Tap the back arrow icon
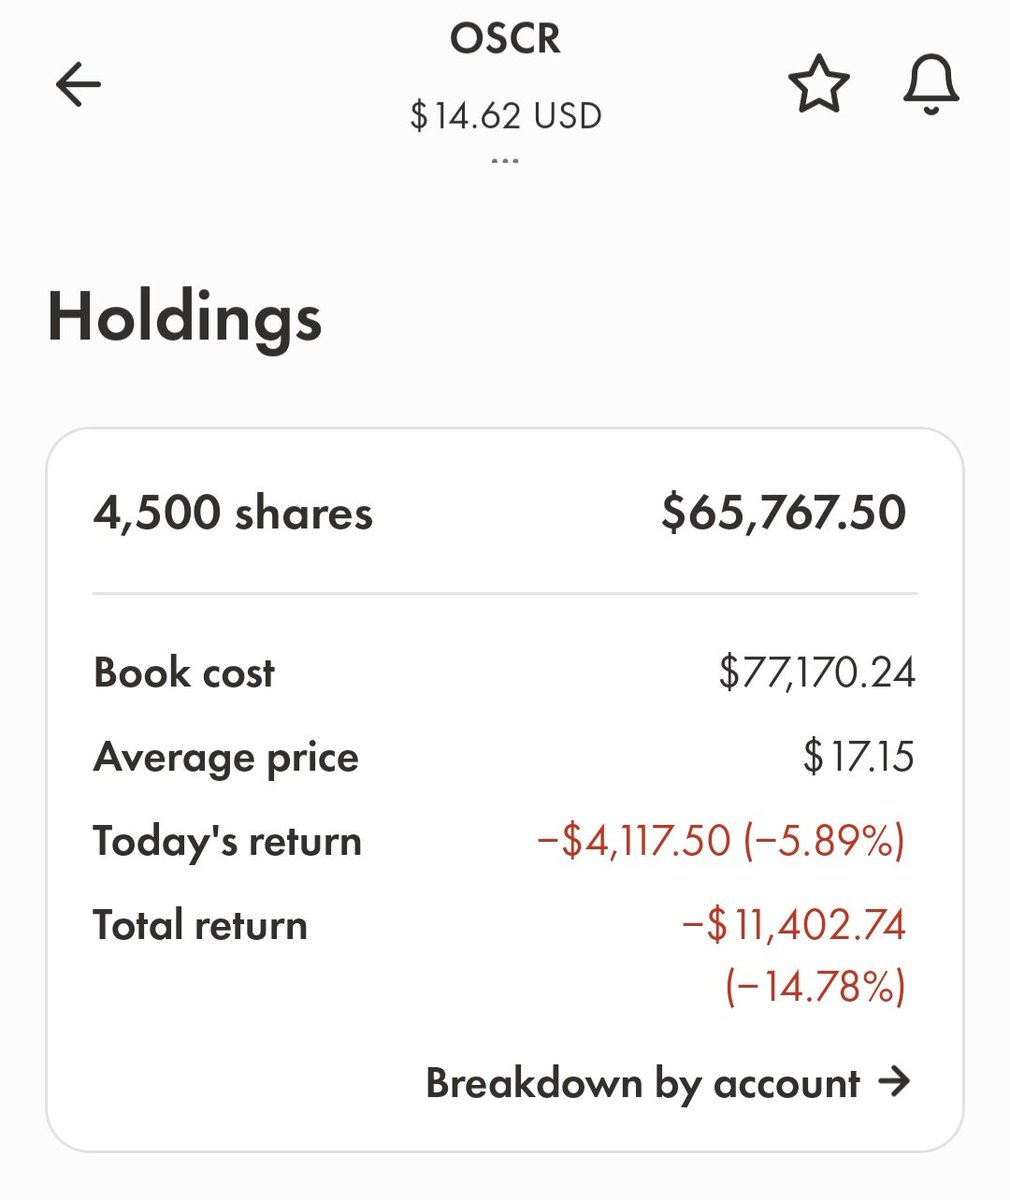 (78, 85)
